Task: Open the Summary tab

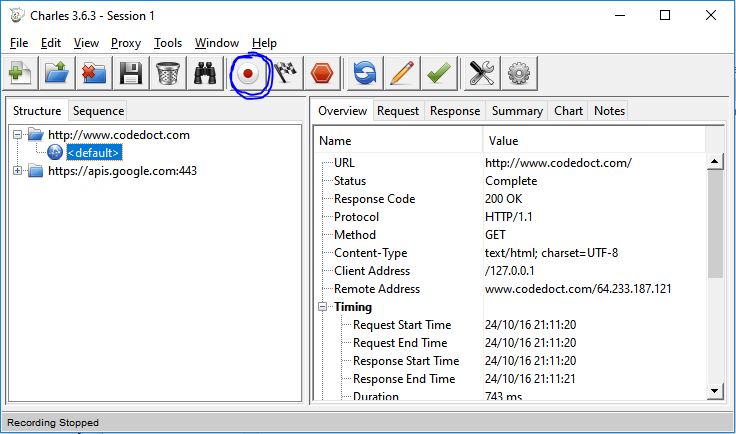Action: click(x=517, y=111)
